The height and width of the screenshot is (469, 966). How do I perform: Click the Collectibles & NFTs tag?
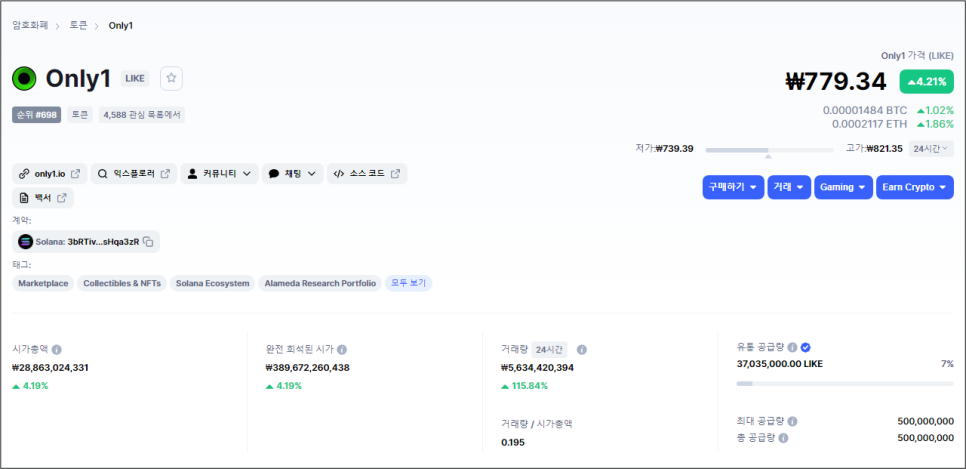[x=122, y=283]
